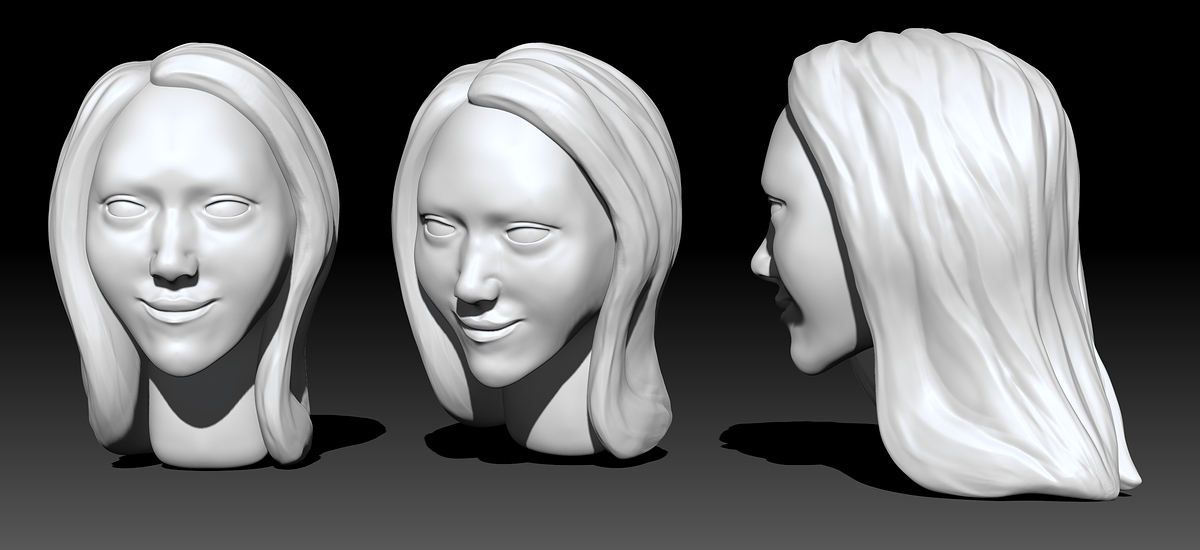Select the front-facing head sculpt
This screenshot has height=550, width=1200.
click(195, 255)
